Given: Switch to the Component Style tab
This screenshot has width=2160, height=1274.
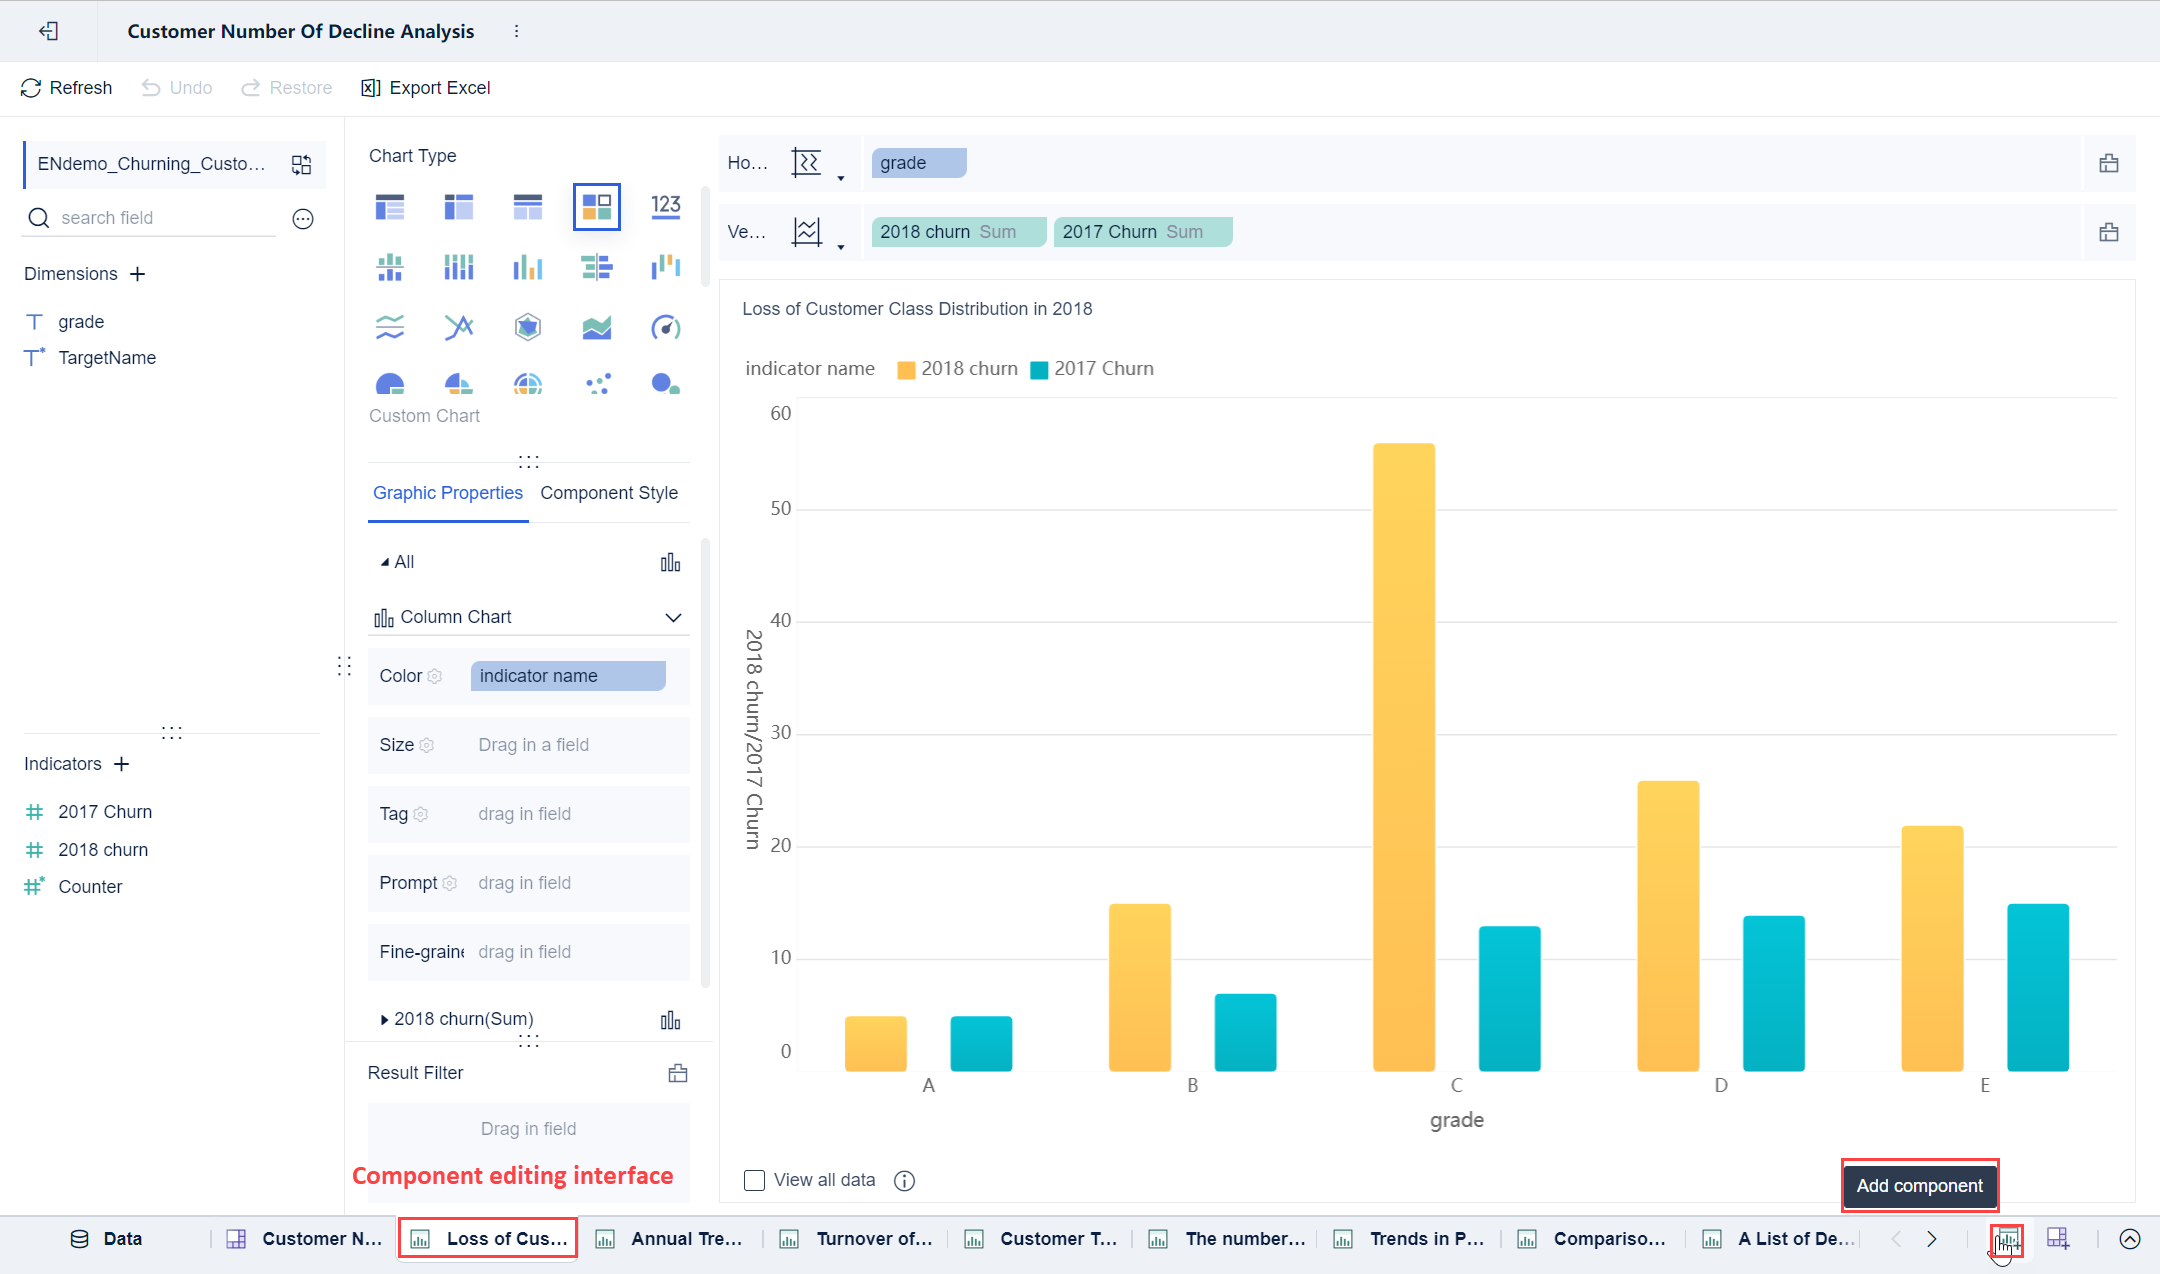Looking at the screenshot, I should pos(608,493).
